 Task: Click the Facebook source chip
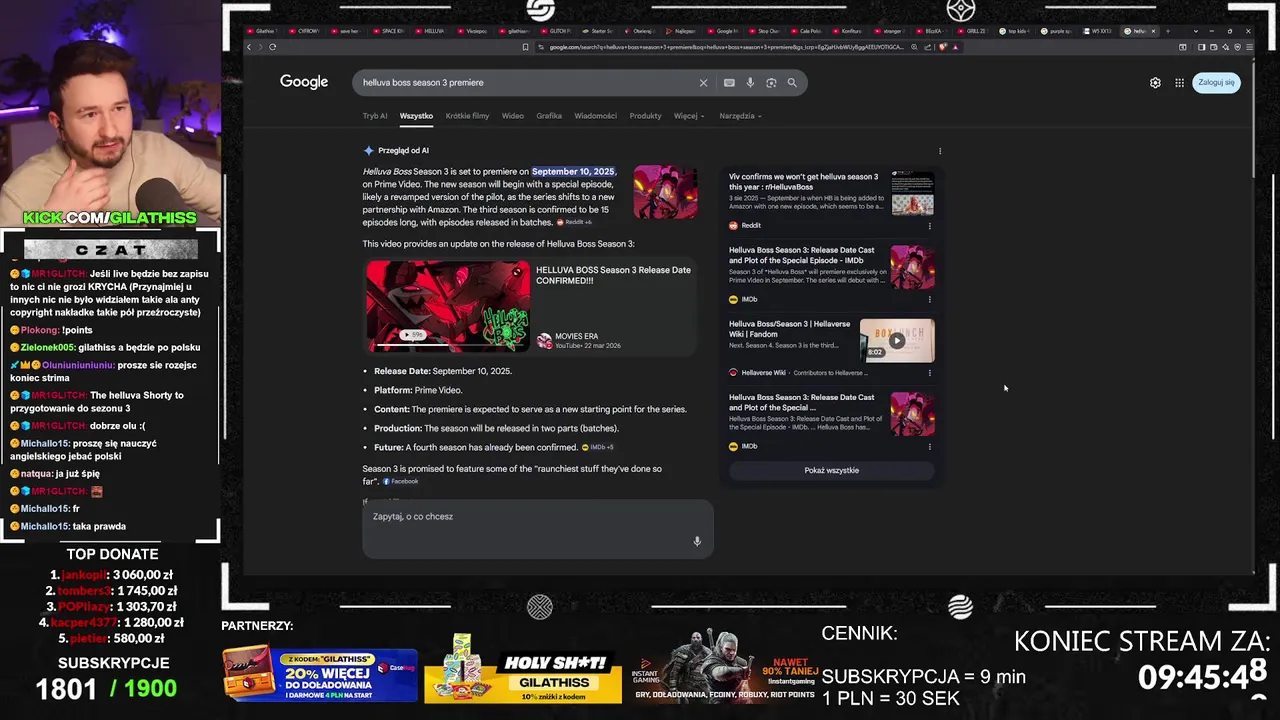pyautogui.click(x=400, y=482)
